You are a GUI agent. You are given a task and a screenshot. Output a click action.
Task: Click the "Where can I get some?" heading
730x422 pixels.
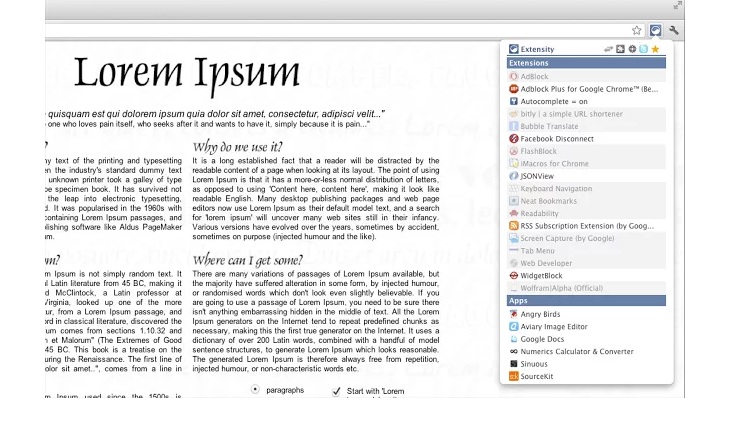pos(247,260)
